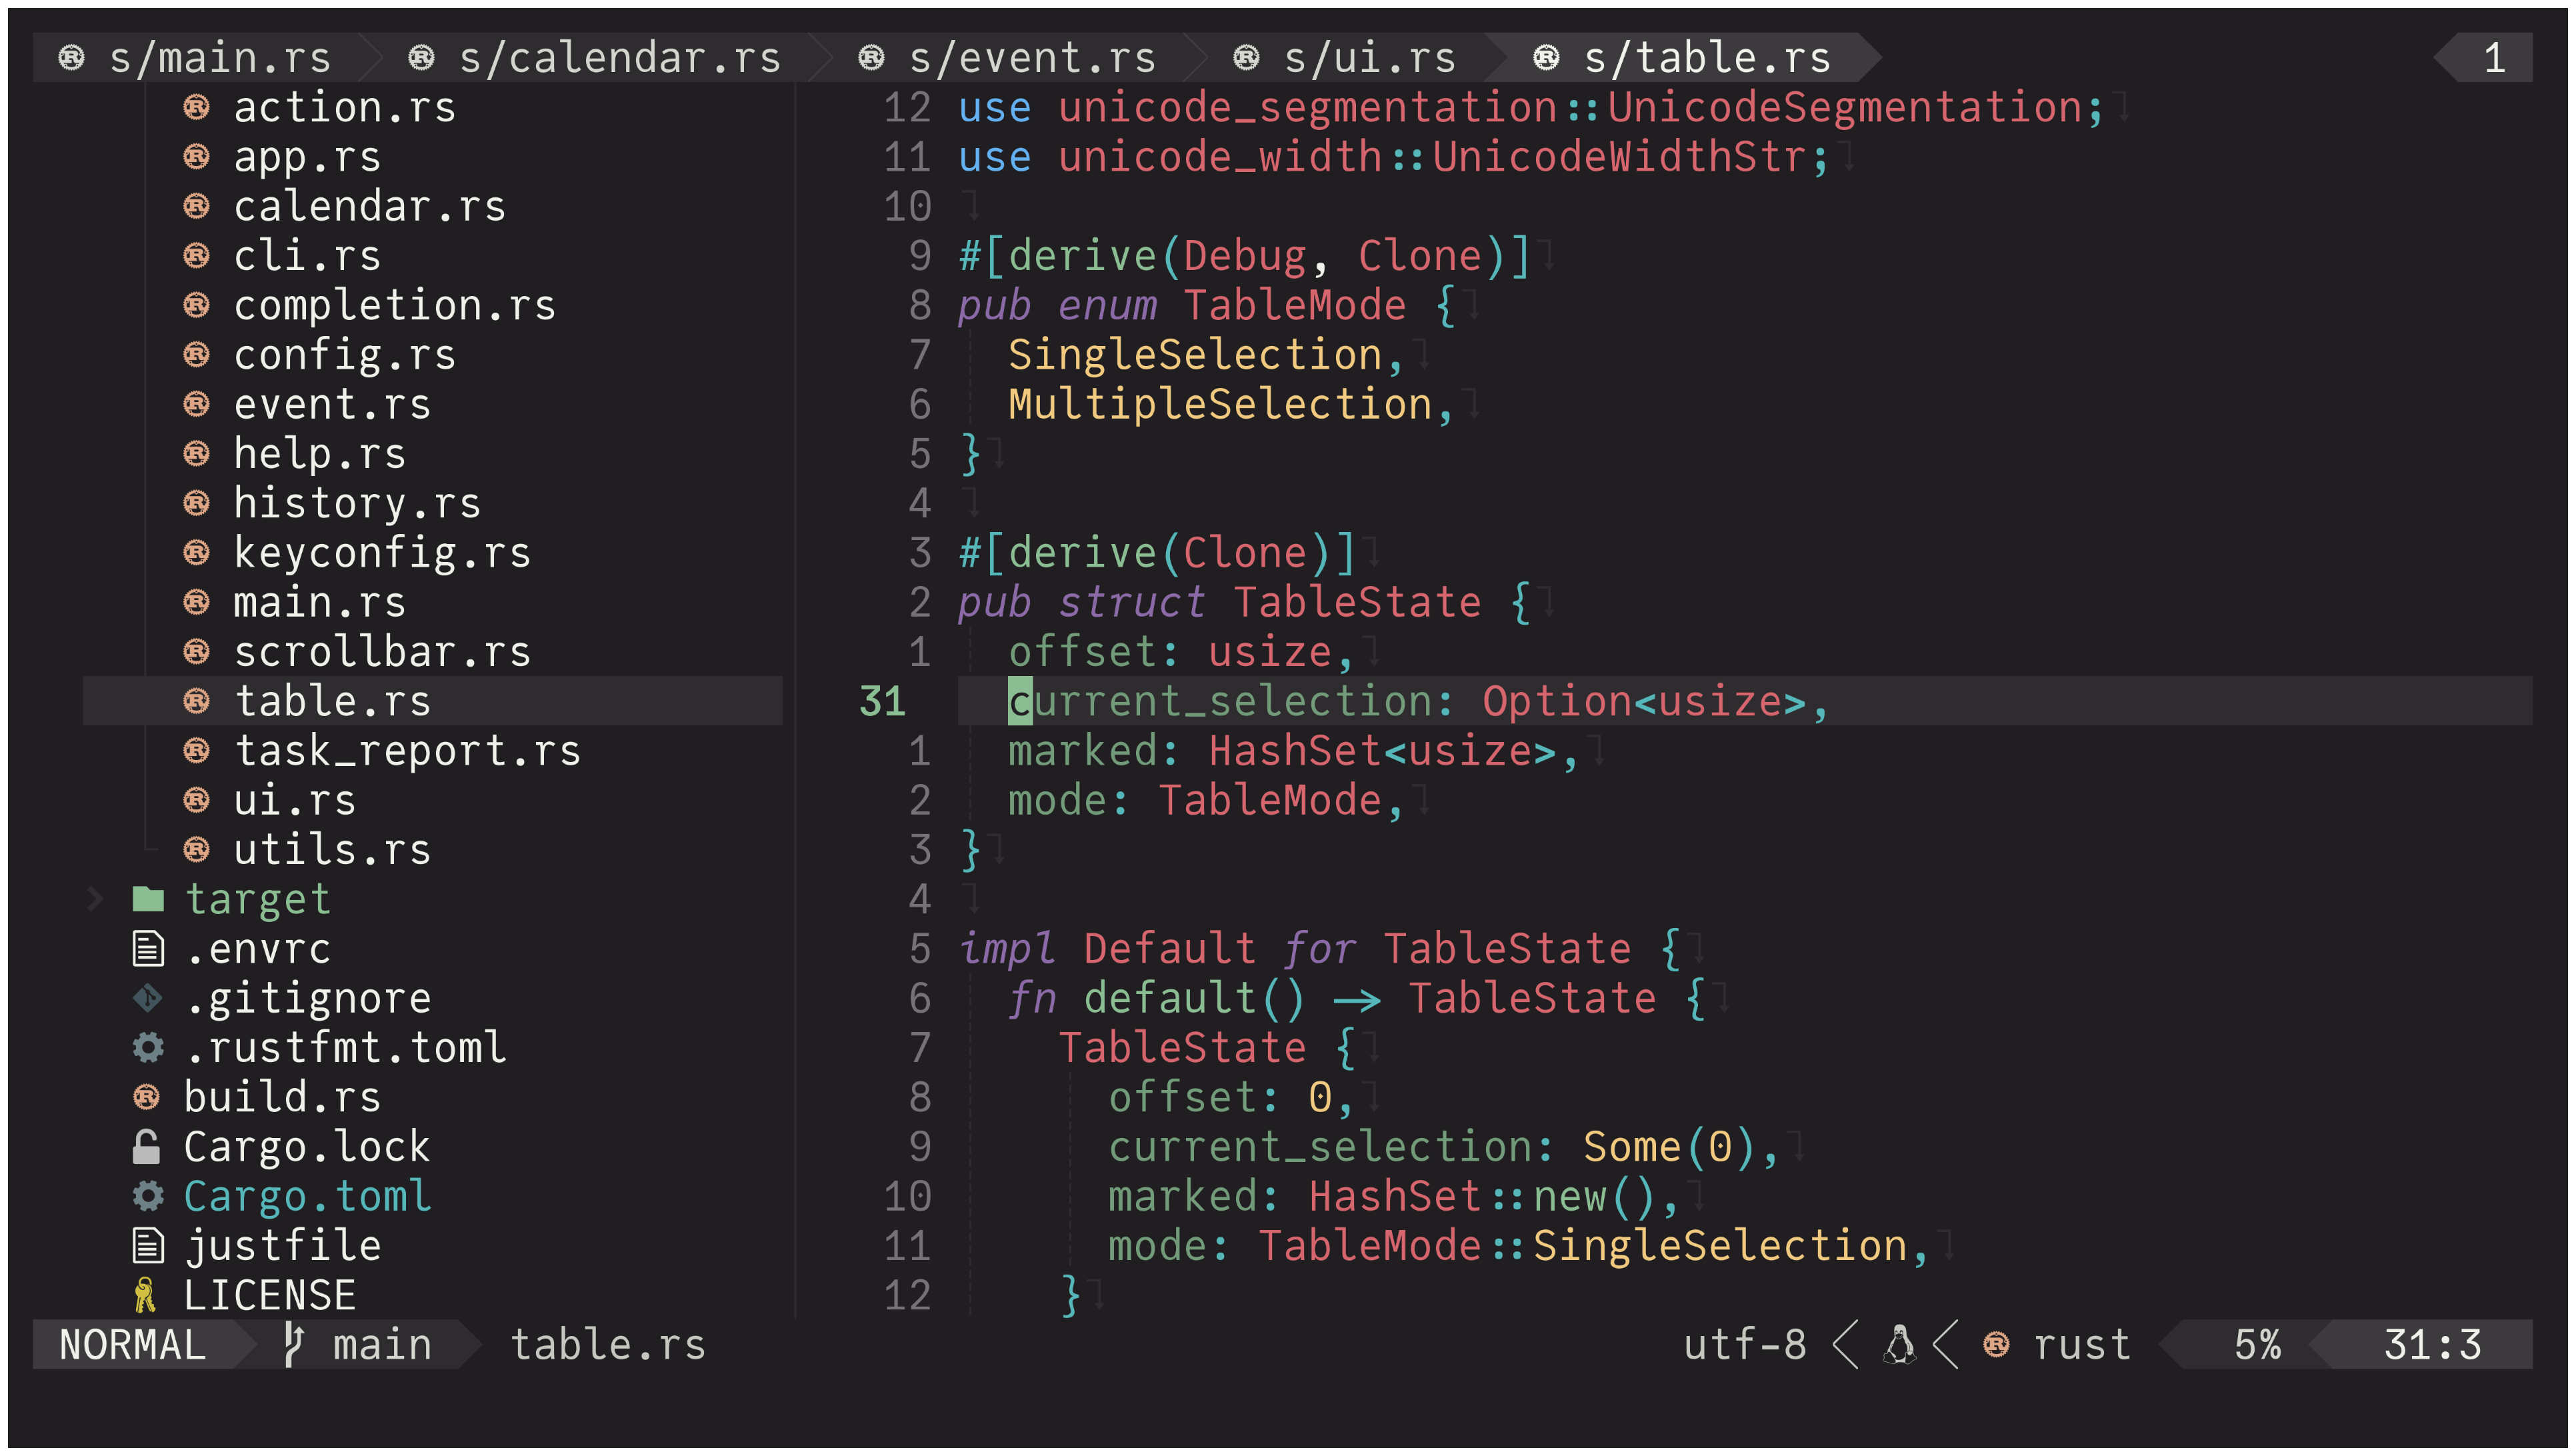The width and height of the screenshot is (2576, 1456).
Task: Click the Rust logo next to 'rust' filetype indicator
Action: pos(1996,1344)
